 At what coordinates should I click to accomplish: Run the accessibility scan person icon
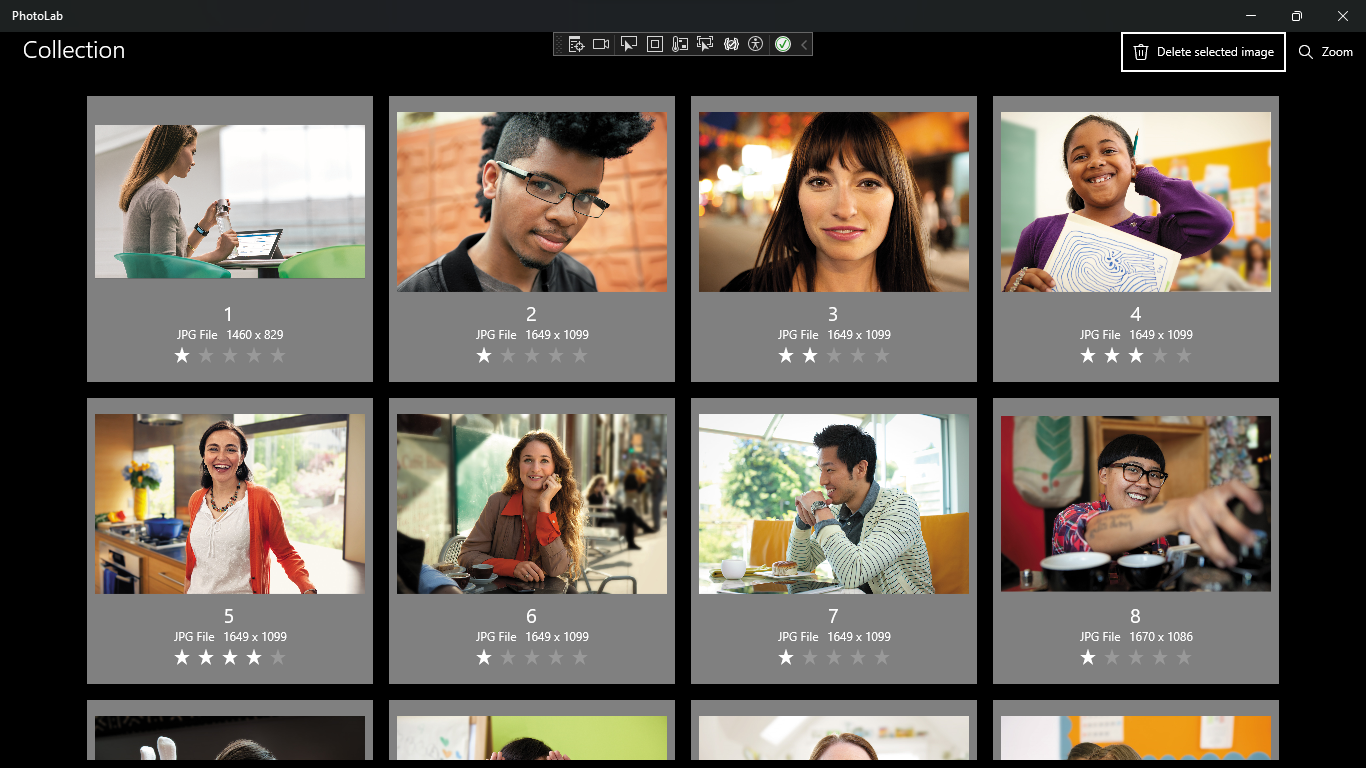755,44
